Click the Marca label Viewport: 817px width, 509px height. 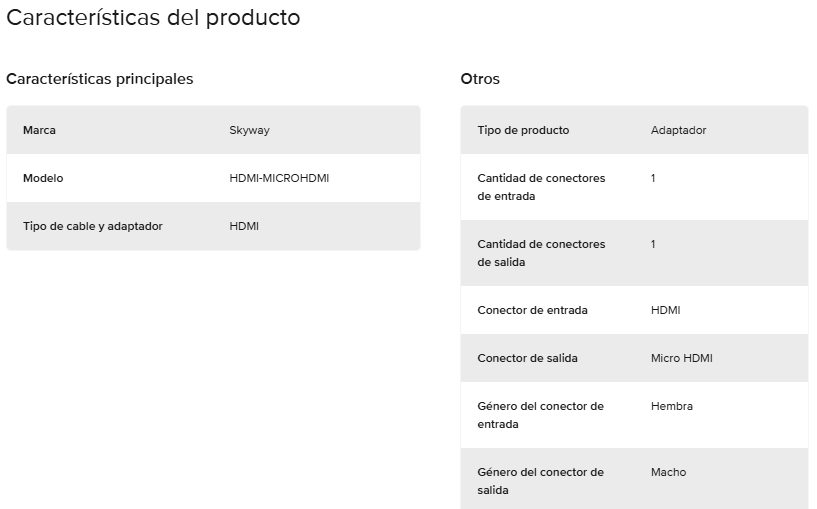click(x=39, y=130)
